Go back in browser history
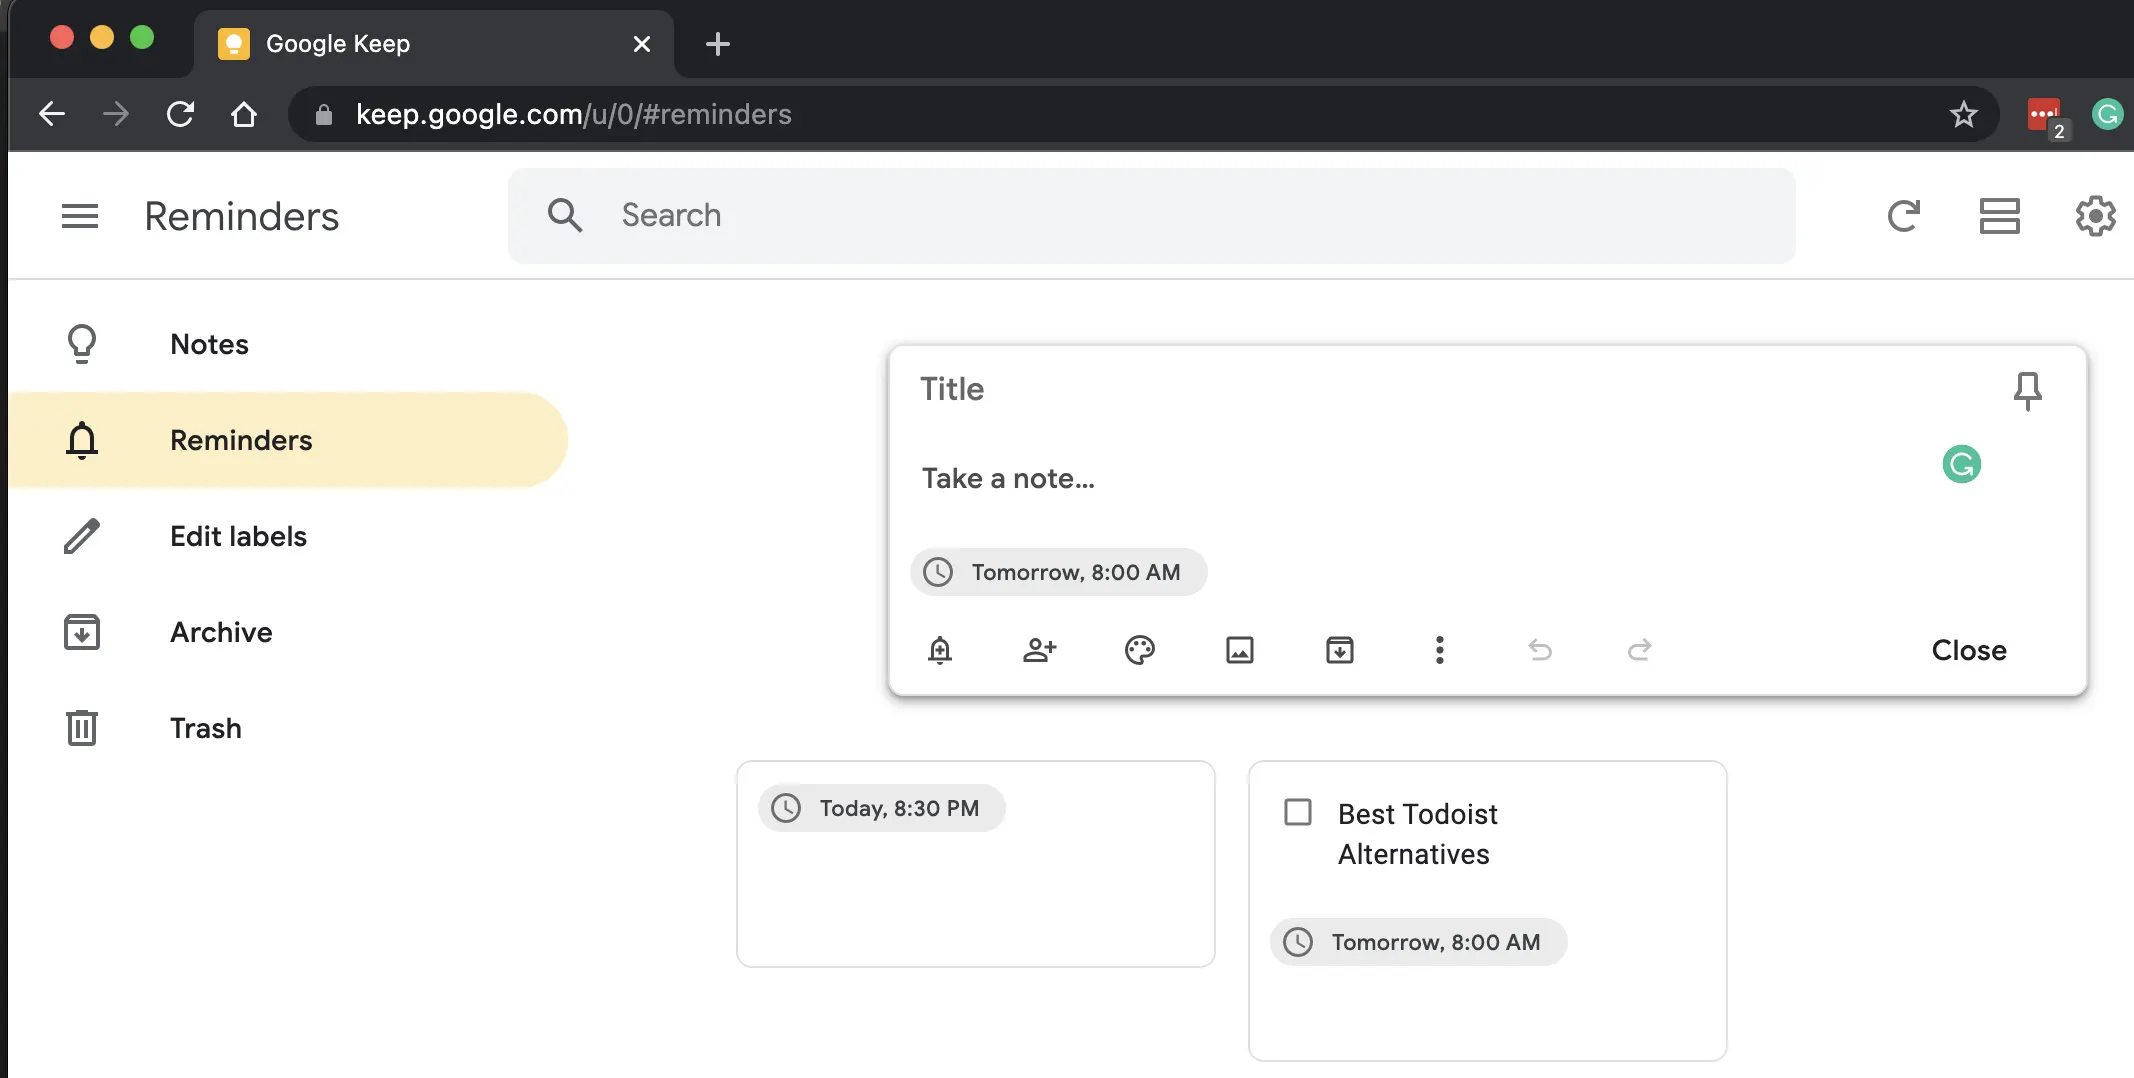2134x1078 pixels. point(52,114)
